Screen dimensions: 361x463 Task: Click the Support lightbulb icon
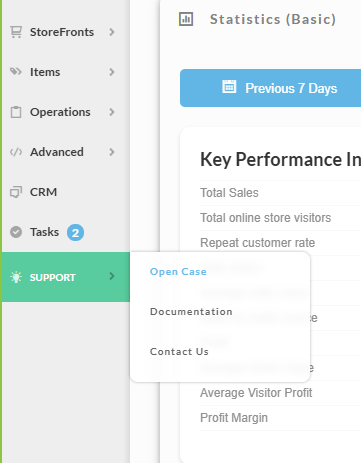16,277
